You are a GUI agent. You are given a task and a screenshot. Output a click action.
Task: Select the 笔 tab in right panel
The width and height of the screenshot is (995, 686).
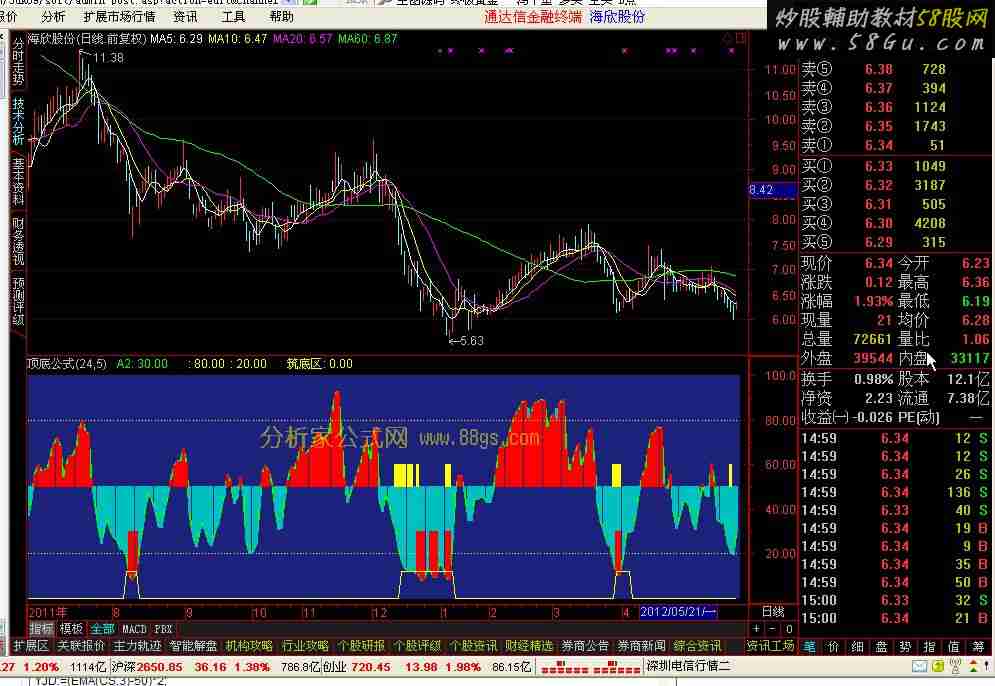pos(810,646)
